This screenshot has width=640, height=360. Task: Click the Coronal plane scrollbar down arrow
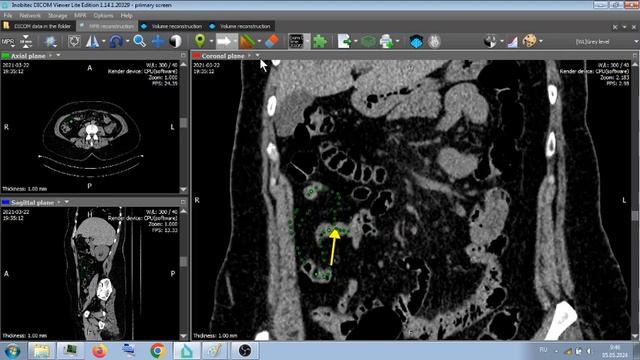click(x=635, y=336)
